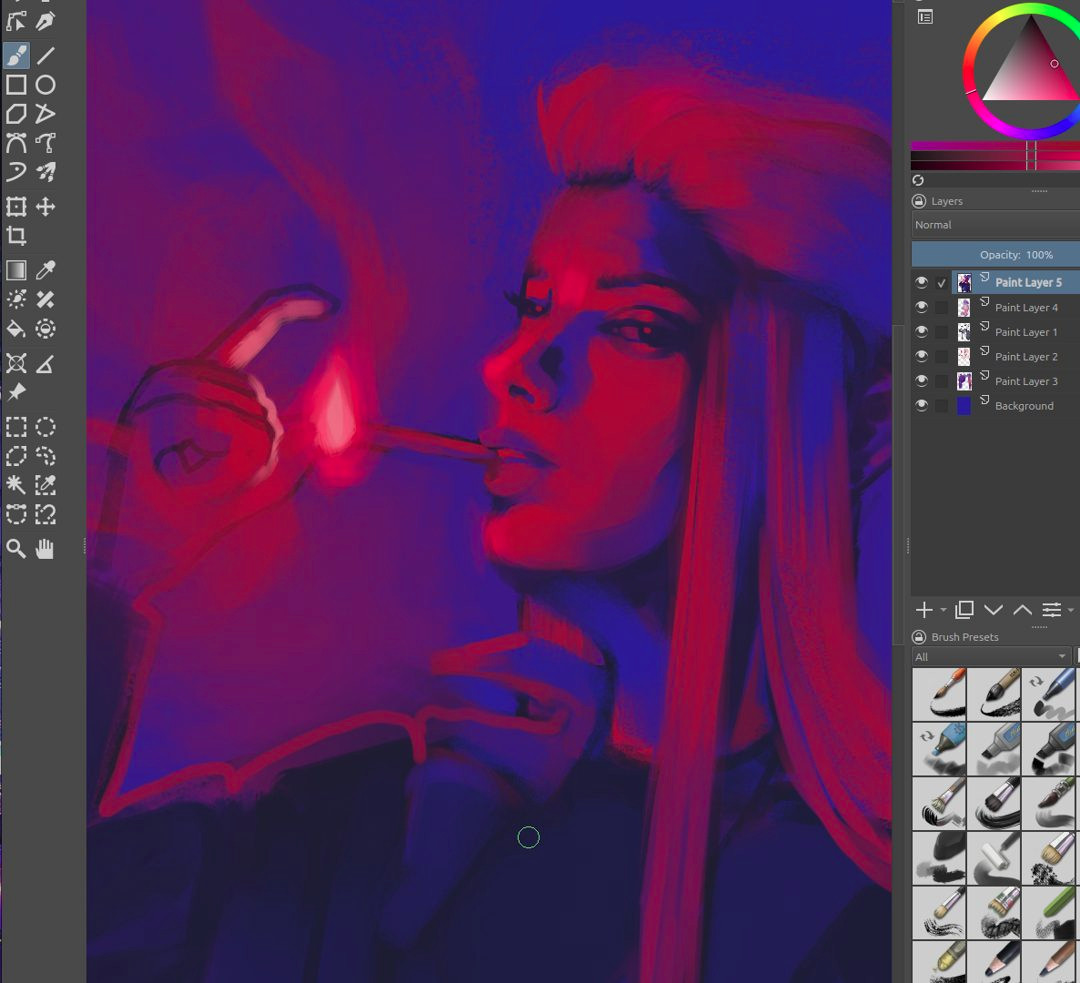Screen dimensions: 1080x983
Task: Toggle visibility of Paint Layer 4
Action: pyautogui.click(x=922, y=307)
